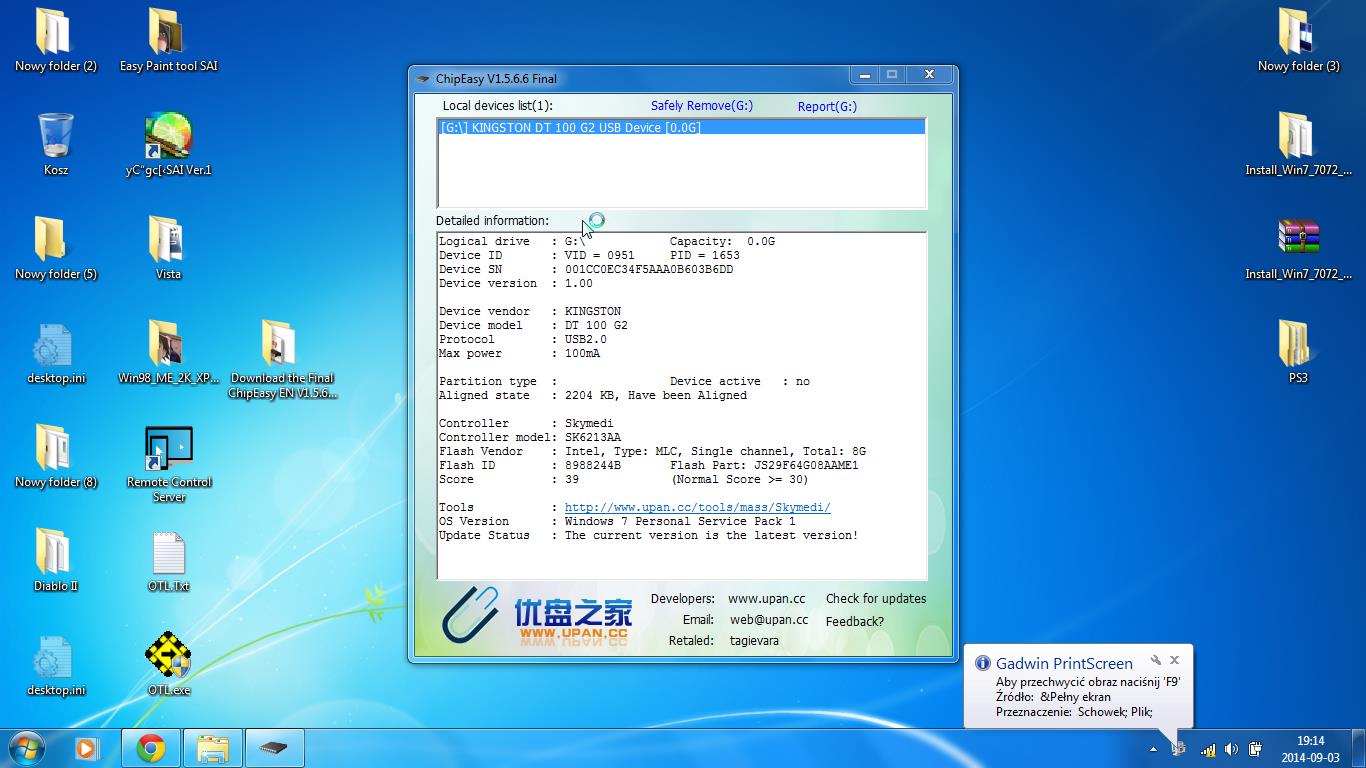Viewport: 1366px width, 768px height.
Task: Click the web@upan.cc email link
Action: pos(769,619)
